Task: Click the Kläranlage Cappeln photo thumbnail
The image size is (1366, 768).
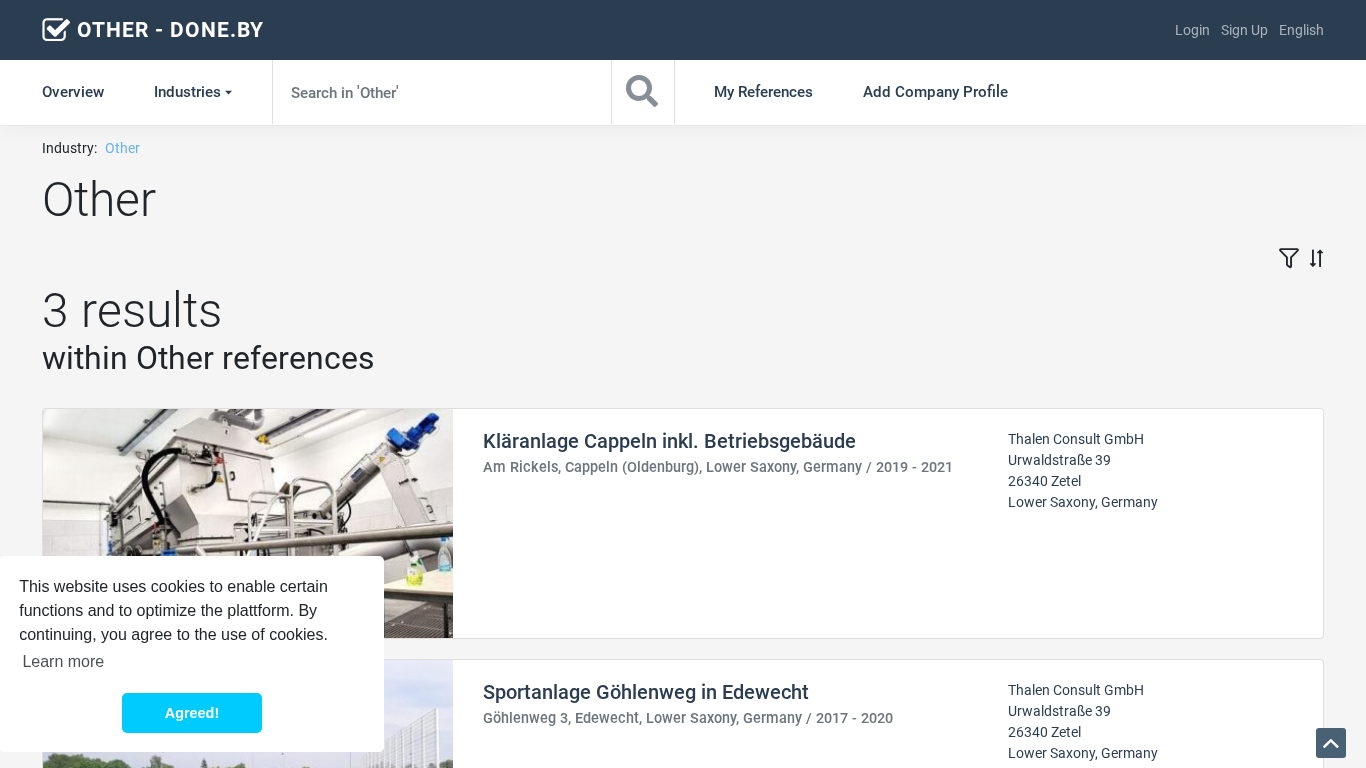Action: pos(248,523)
